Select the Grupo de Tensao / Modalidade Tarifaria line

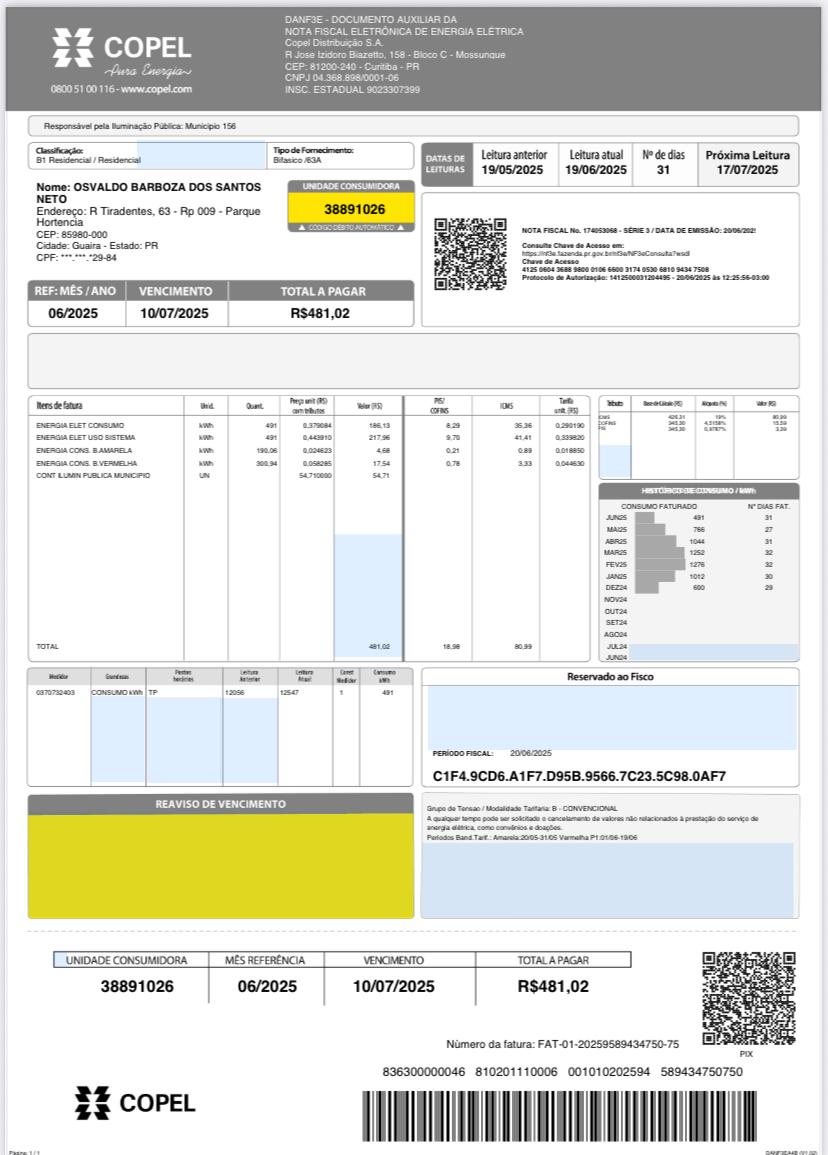pos(522,808)
